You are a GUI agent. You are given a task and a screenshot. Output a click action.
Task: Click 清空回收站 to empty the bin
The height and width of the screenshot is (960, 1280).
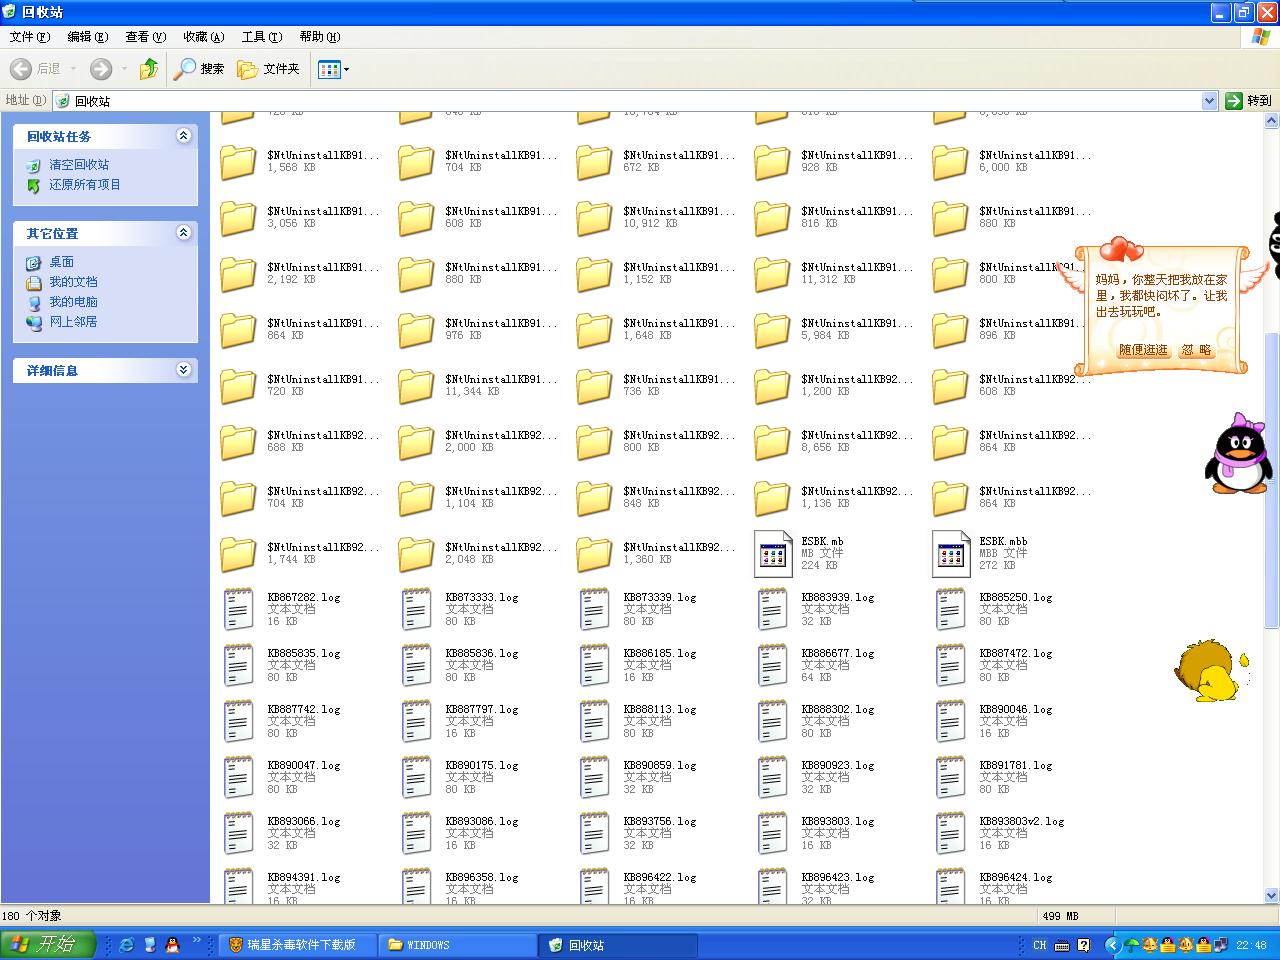[x=79, y=165]
